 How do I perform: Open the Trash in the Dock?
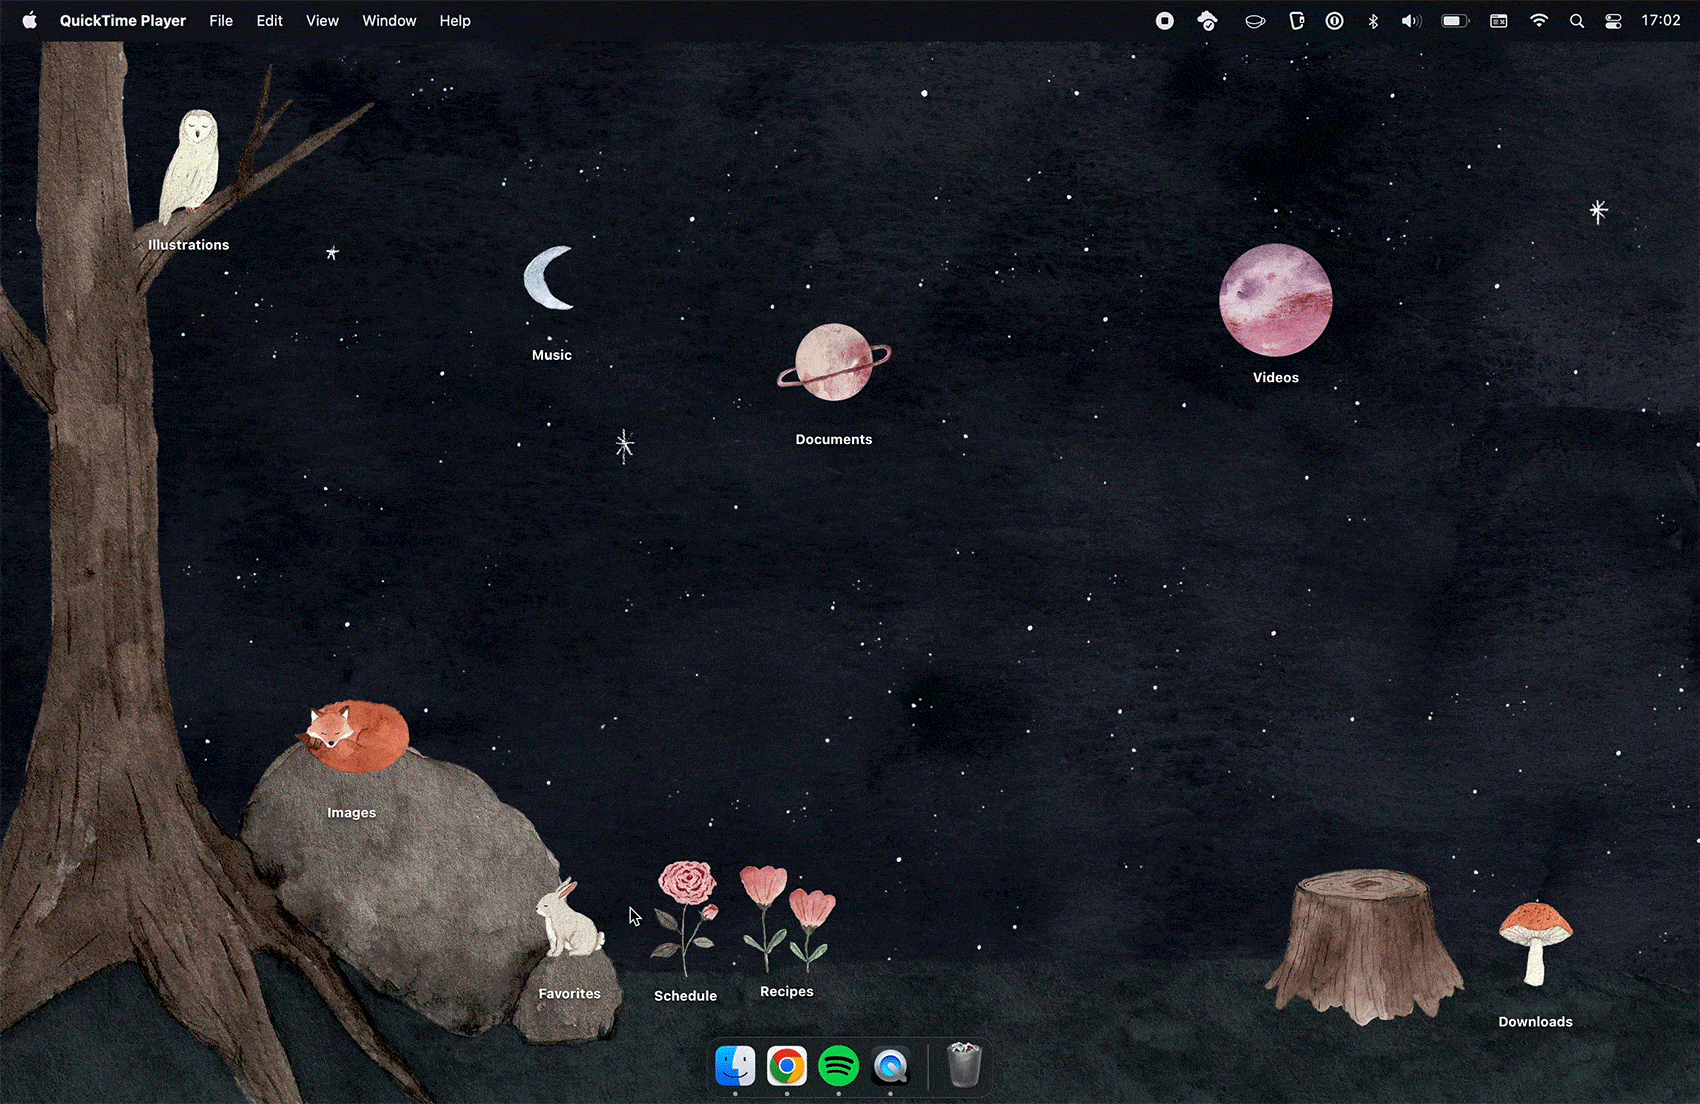pyautogui.click(x=964, y=1065)
